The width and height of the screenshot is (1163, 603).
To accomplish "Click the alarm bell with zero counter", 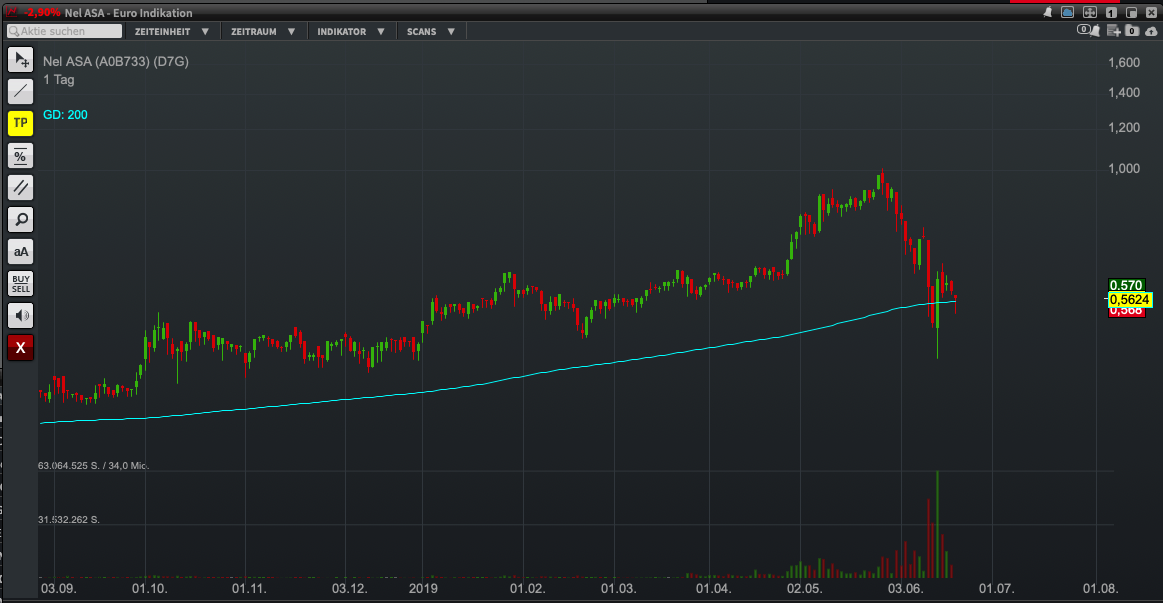I will tap(1088, 30).
